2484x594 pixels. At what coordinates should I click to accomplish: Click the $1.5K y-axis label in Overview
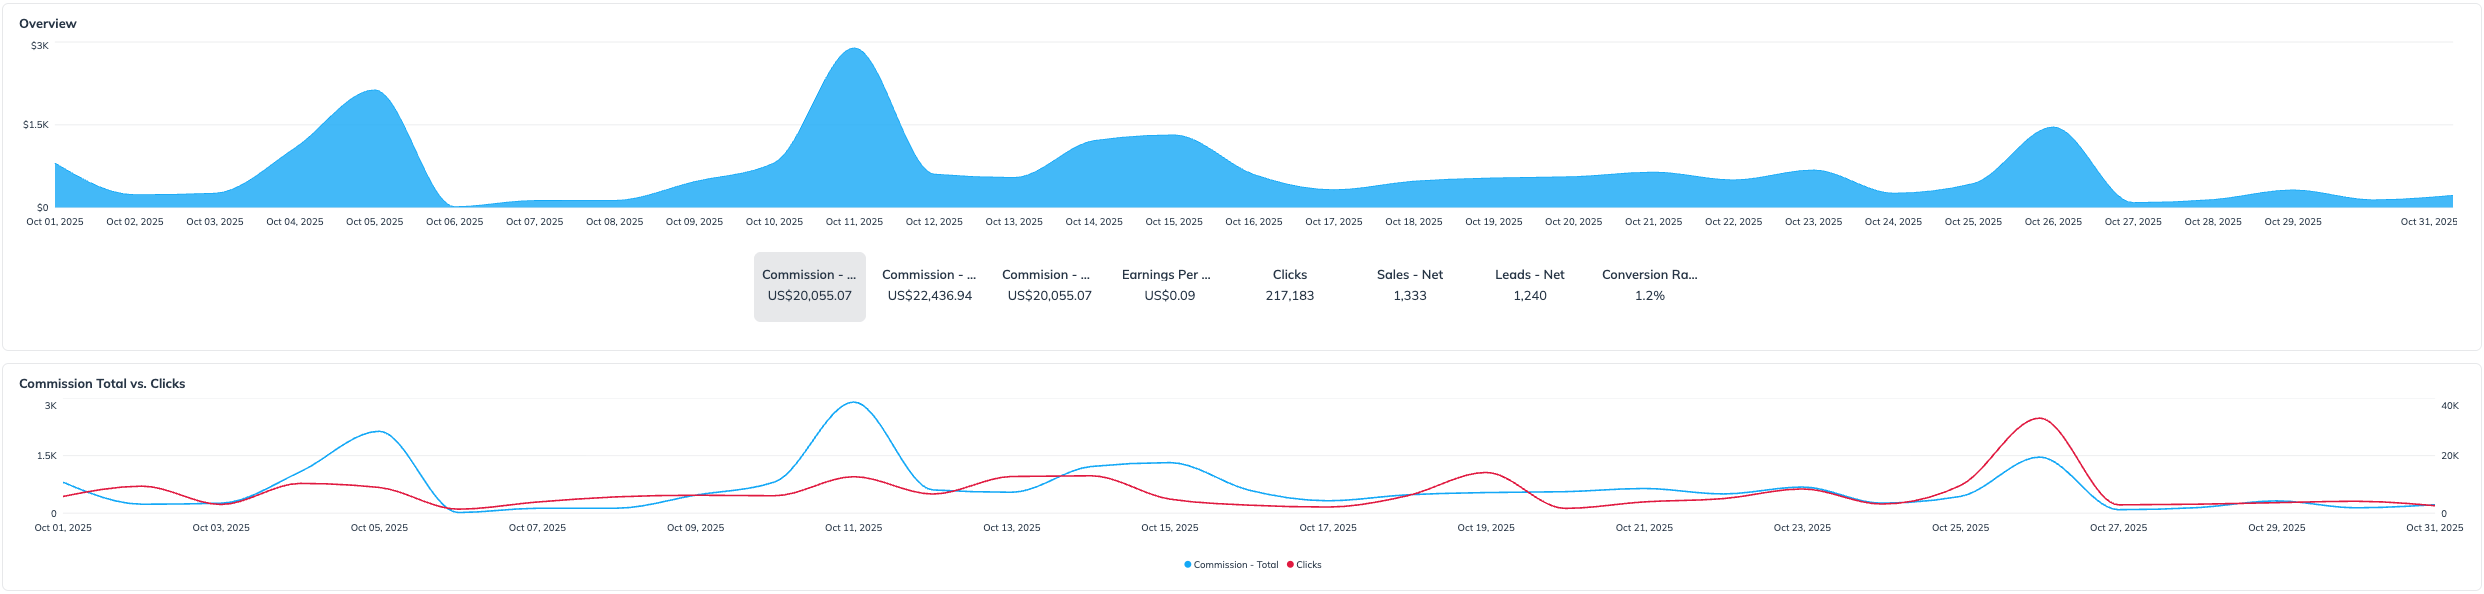click(x=36, y=125)
